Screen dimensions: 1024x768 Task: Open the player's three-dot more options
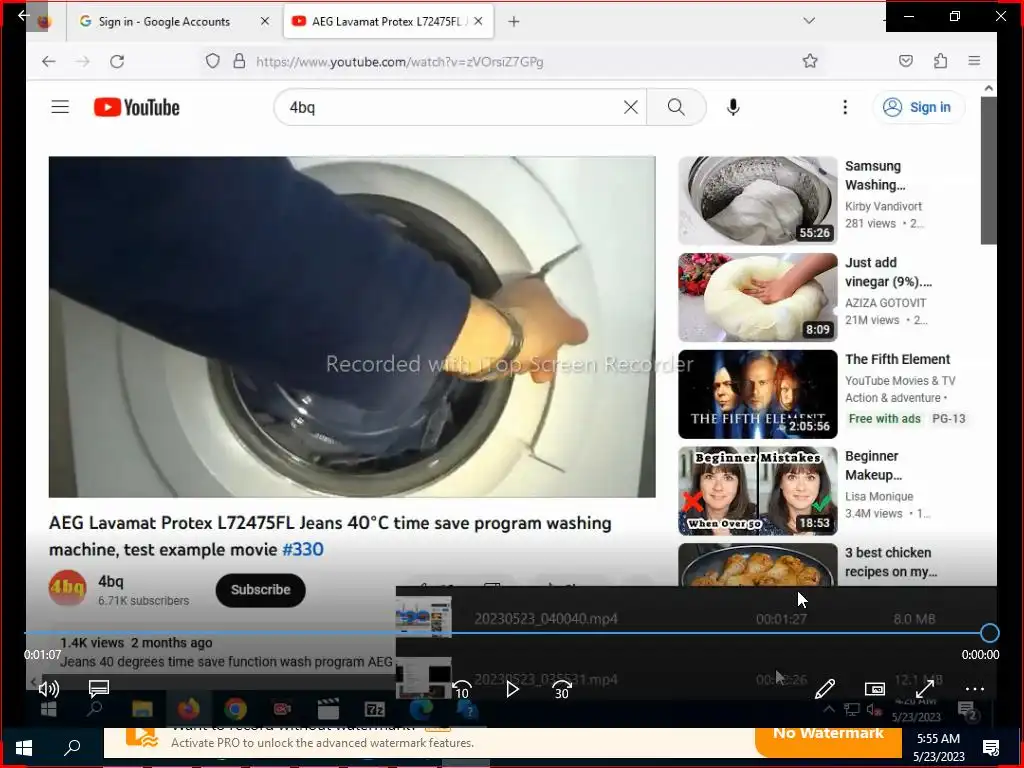tap(974, 689)
